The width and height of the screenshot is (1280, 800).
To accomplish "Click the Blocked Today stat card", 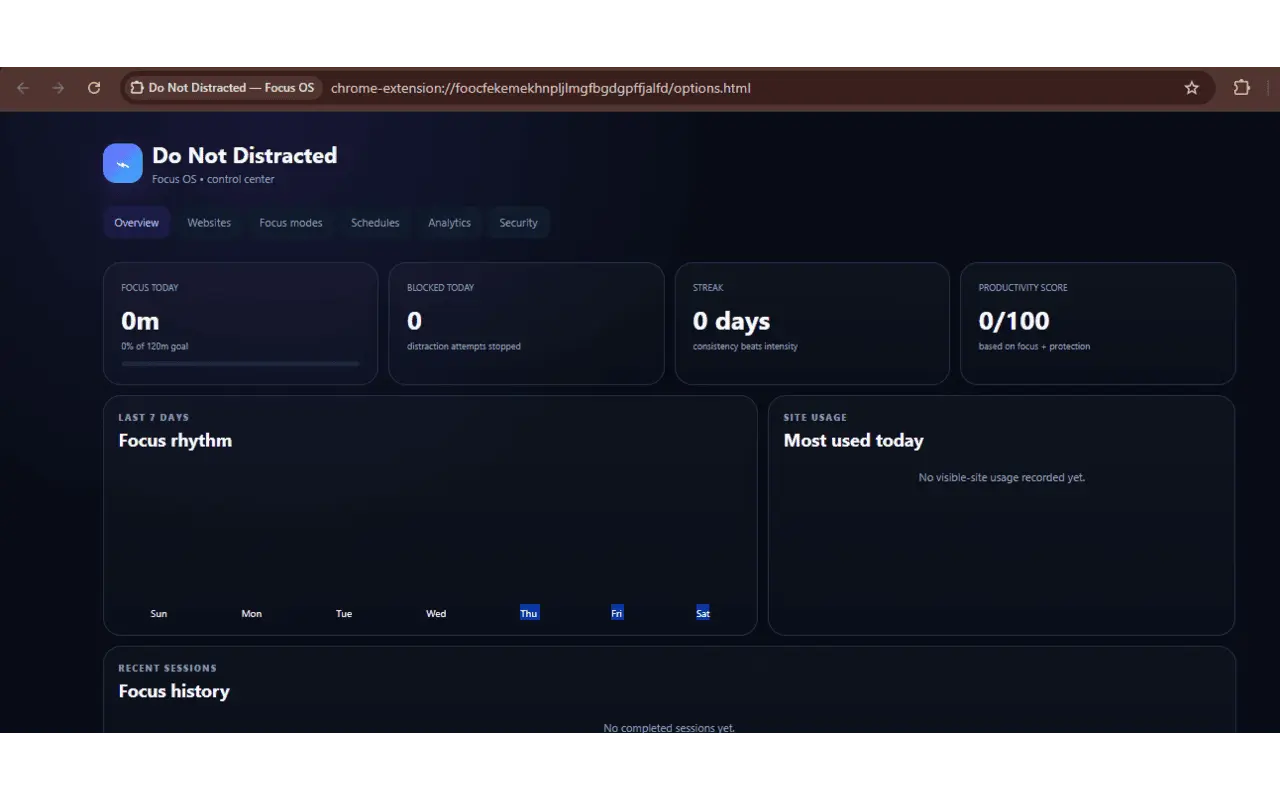I will tap(526, 323).
